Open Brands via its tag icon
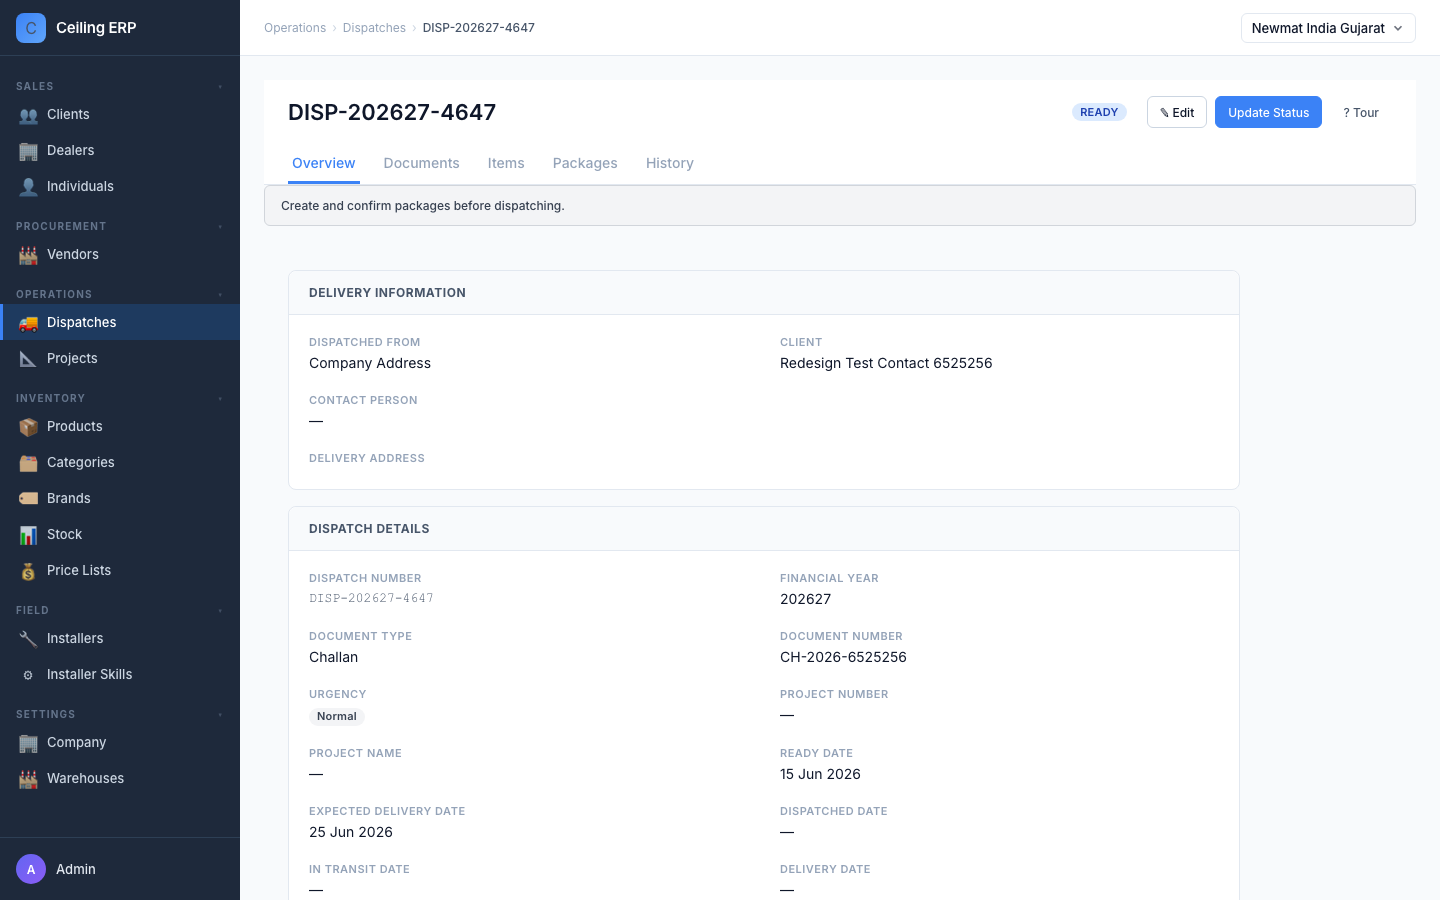 coord(28,499)
